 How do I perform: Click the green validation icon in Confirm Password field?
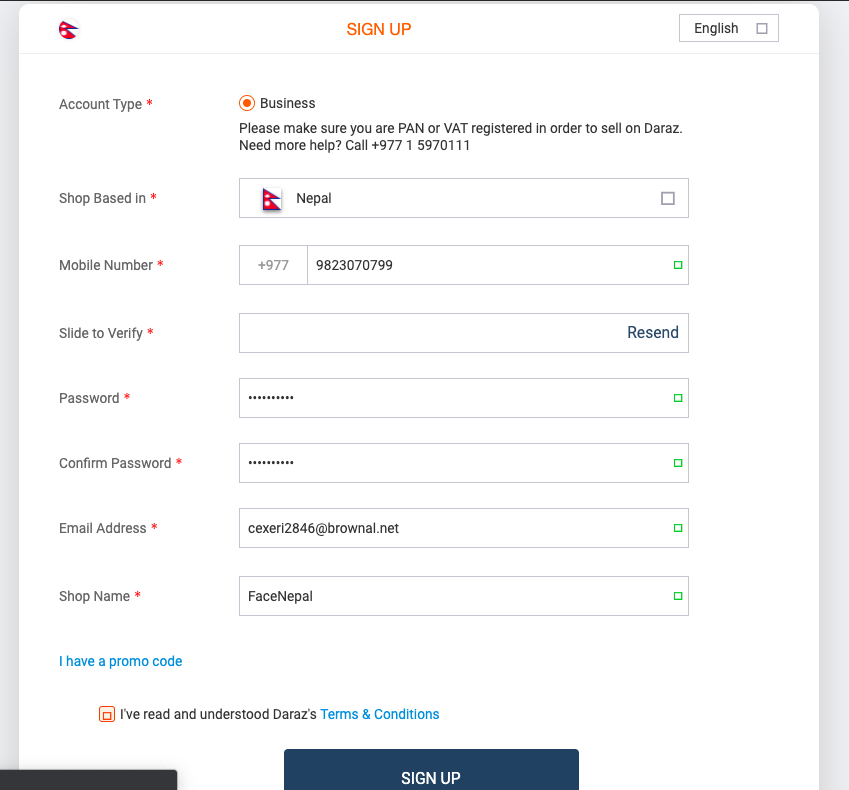[677, 463]
